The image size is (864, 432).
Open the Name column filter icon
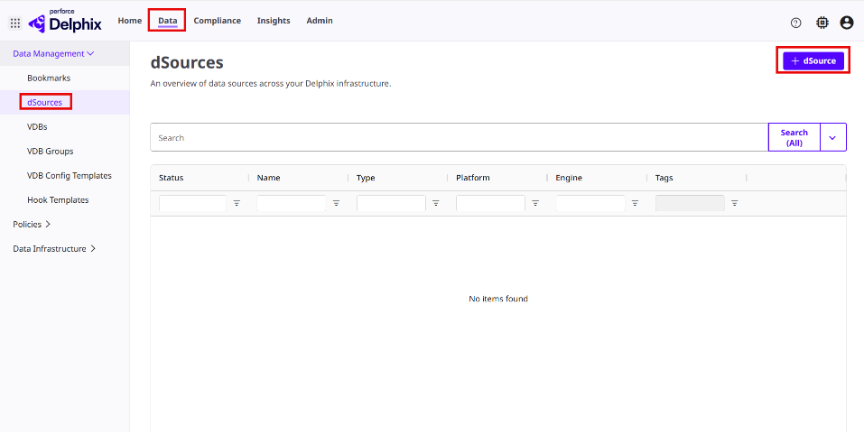(336, 203)
